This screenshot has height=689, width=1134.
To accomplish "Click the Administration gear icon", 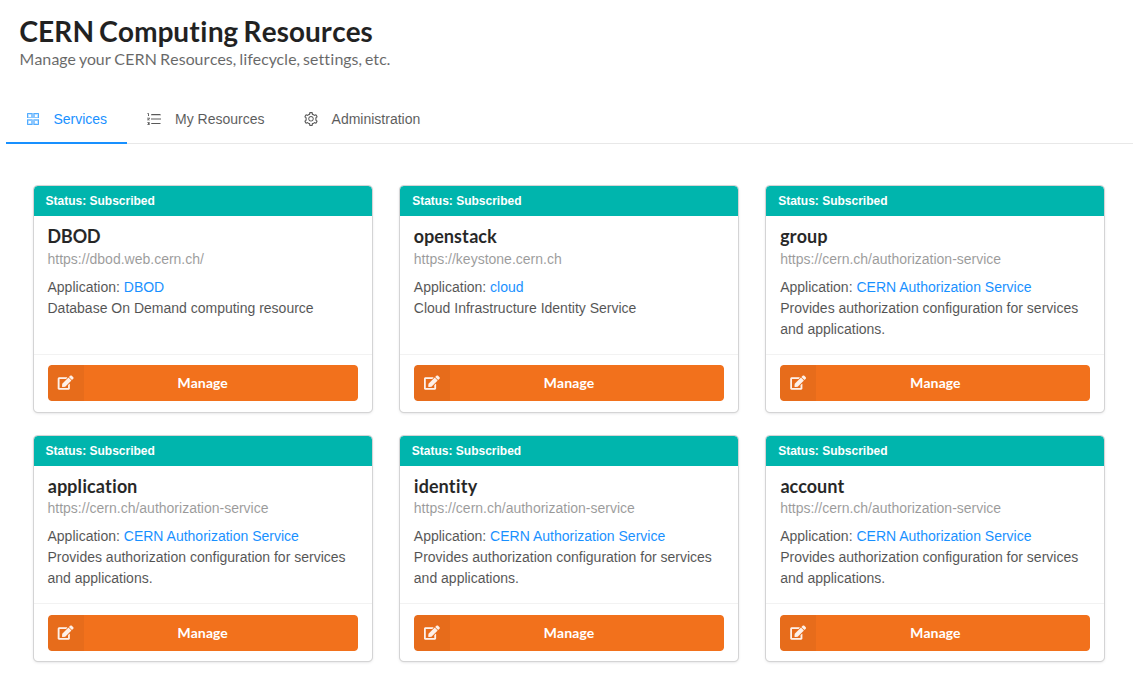I will coord(311,119).
